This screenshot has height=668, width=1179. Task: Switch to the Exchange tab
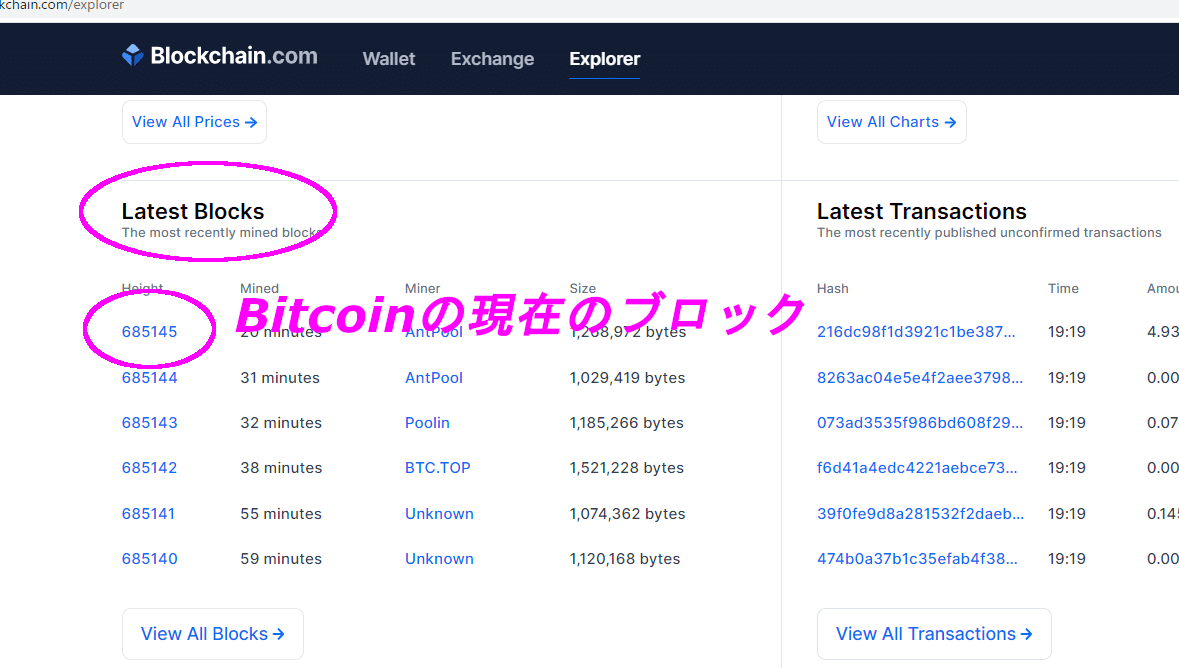pos(492,58)
